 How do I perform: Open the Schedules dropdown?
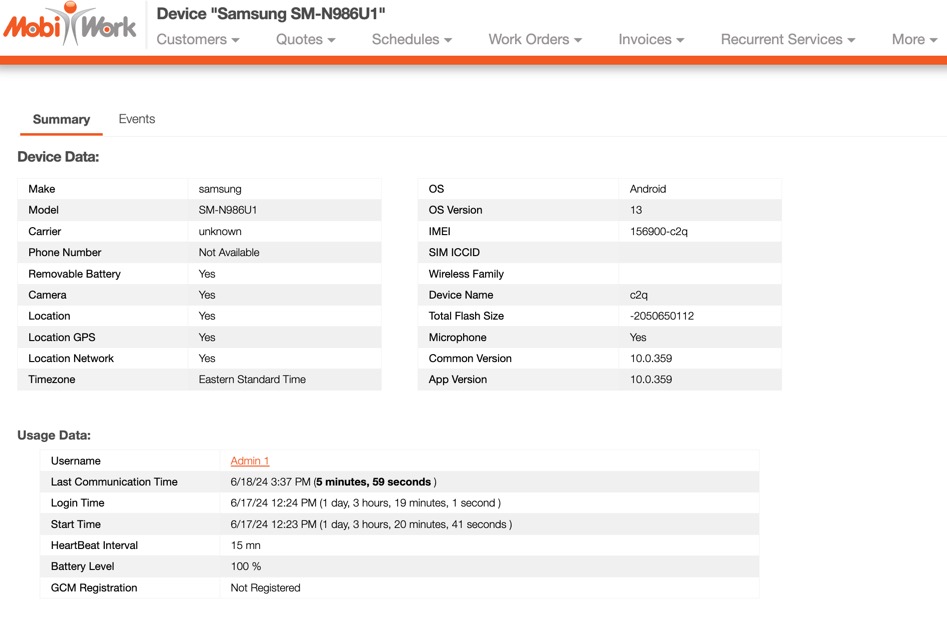point(411,40)
